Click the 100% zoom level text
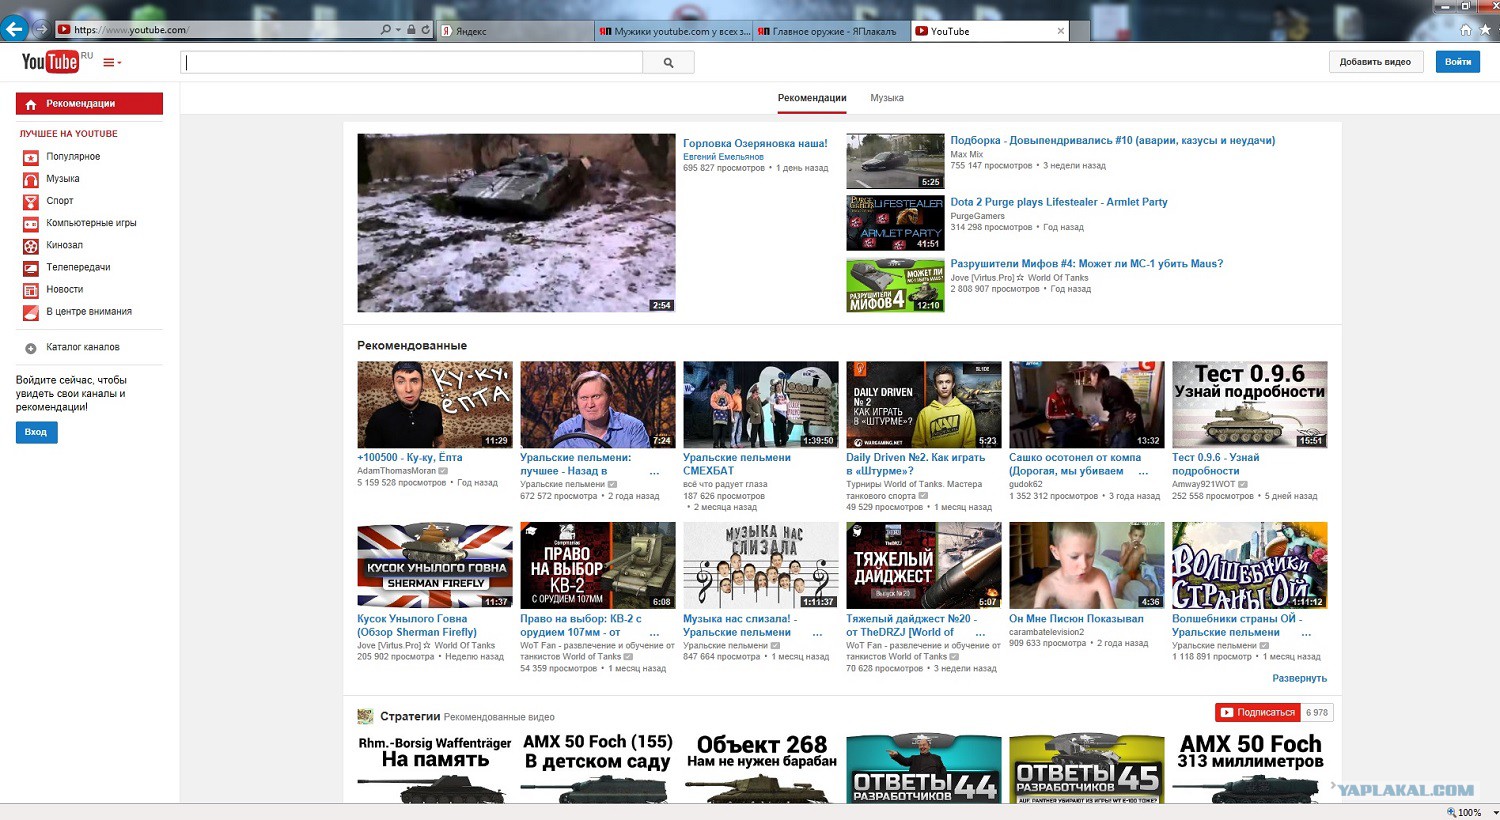The height and width of the screenshot is (820, 1500). coord(1470,812)
